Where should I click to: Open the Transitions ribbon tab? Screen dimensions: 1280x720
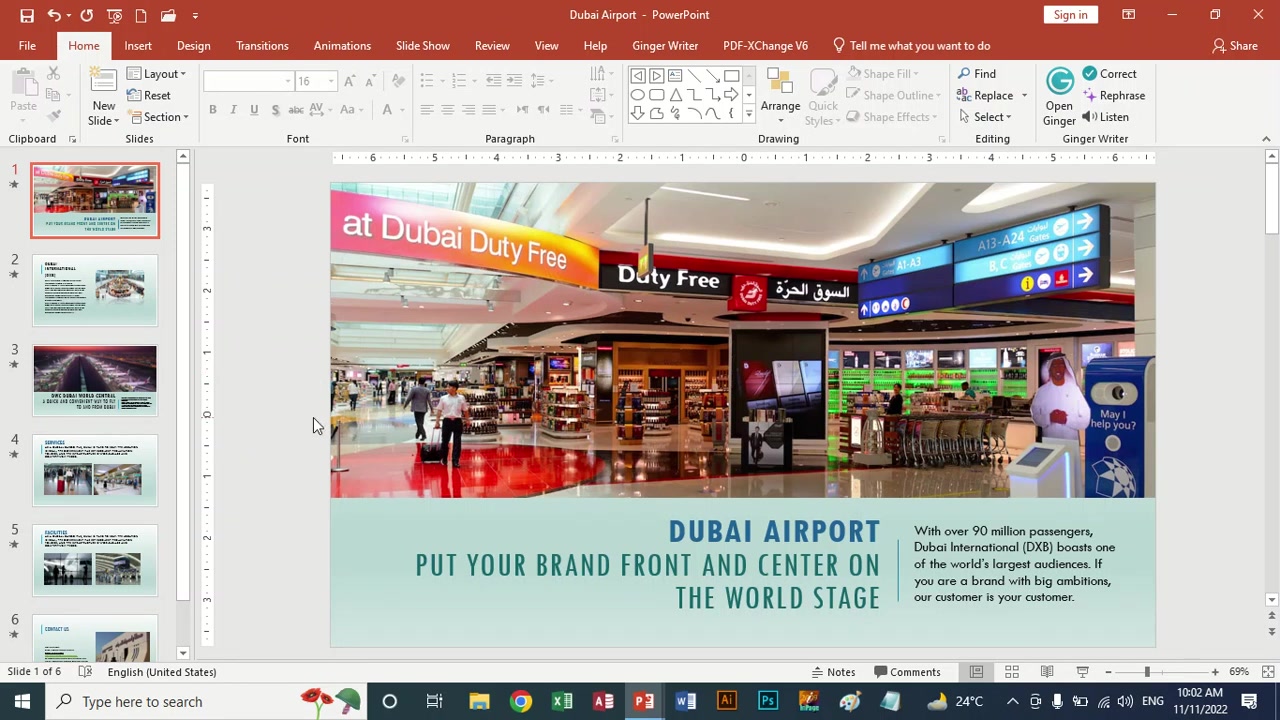262,46
